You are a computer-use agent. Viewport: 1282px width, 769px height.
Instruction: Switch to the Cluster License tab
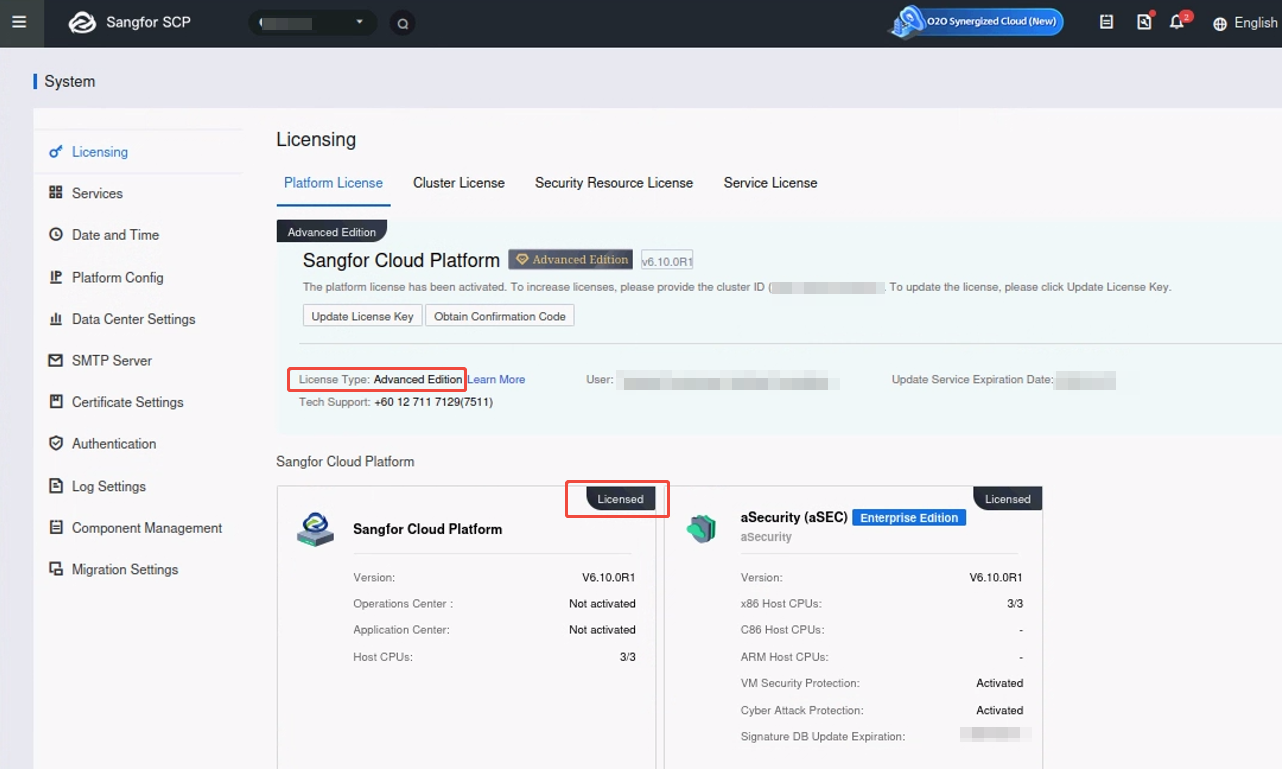(x=458, y=183)
